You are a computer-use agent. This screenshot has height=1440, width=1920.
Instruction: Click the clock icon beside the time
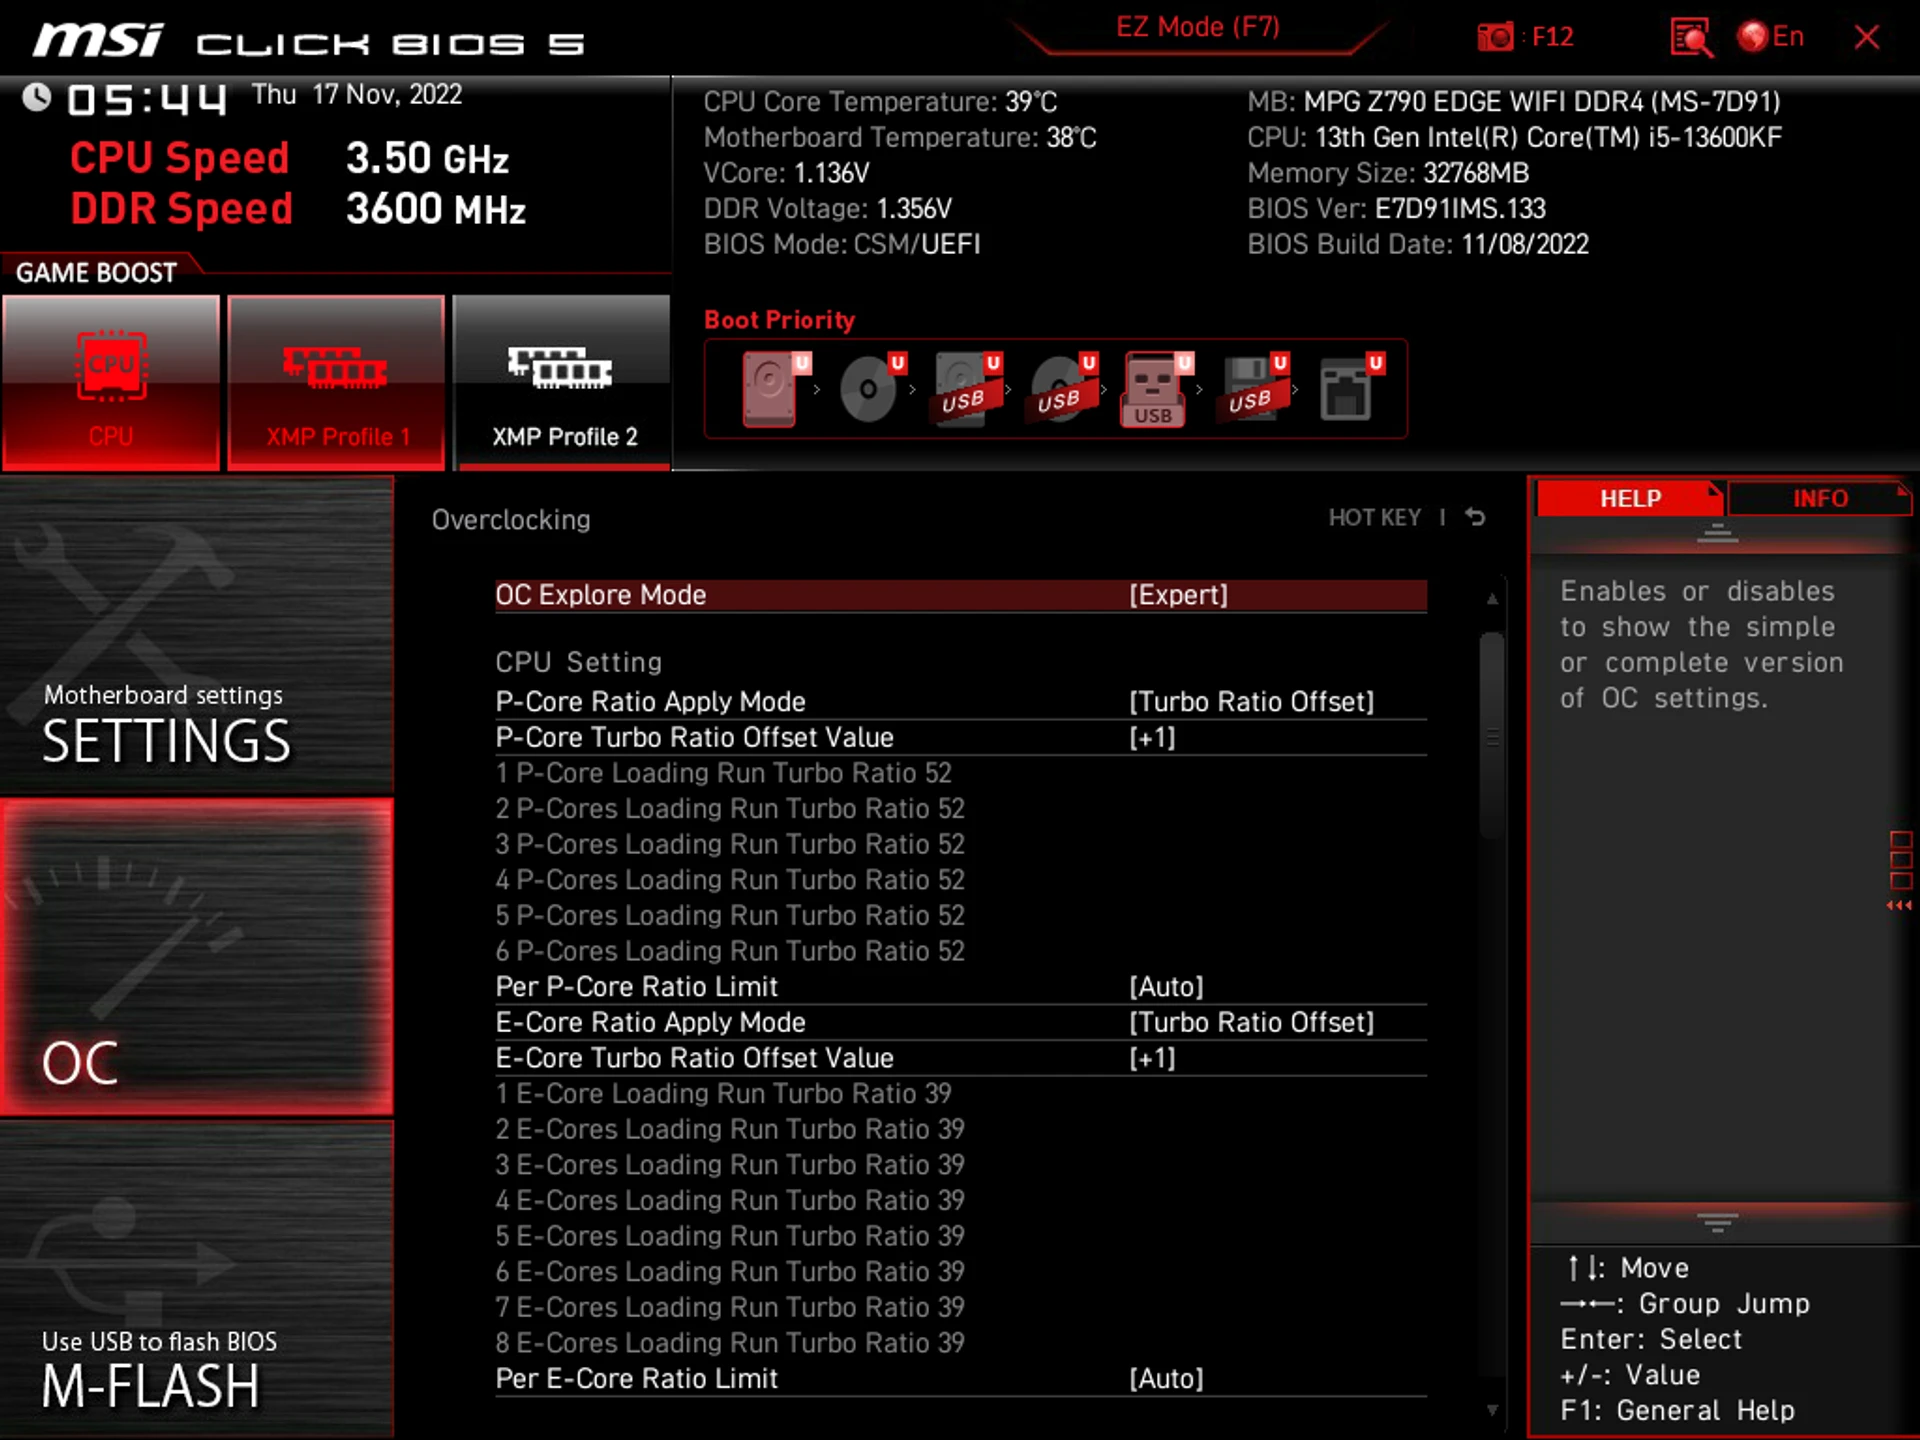(x=37, y=98)
